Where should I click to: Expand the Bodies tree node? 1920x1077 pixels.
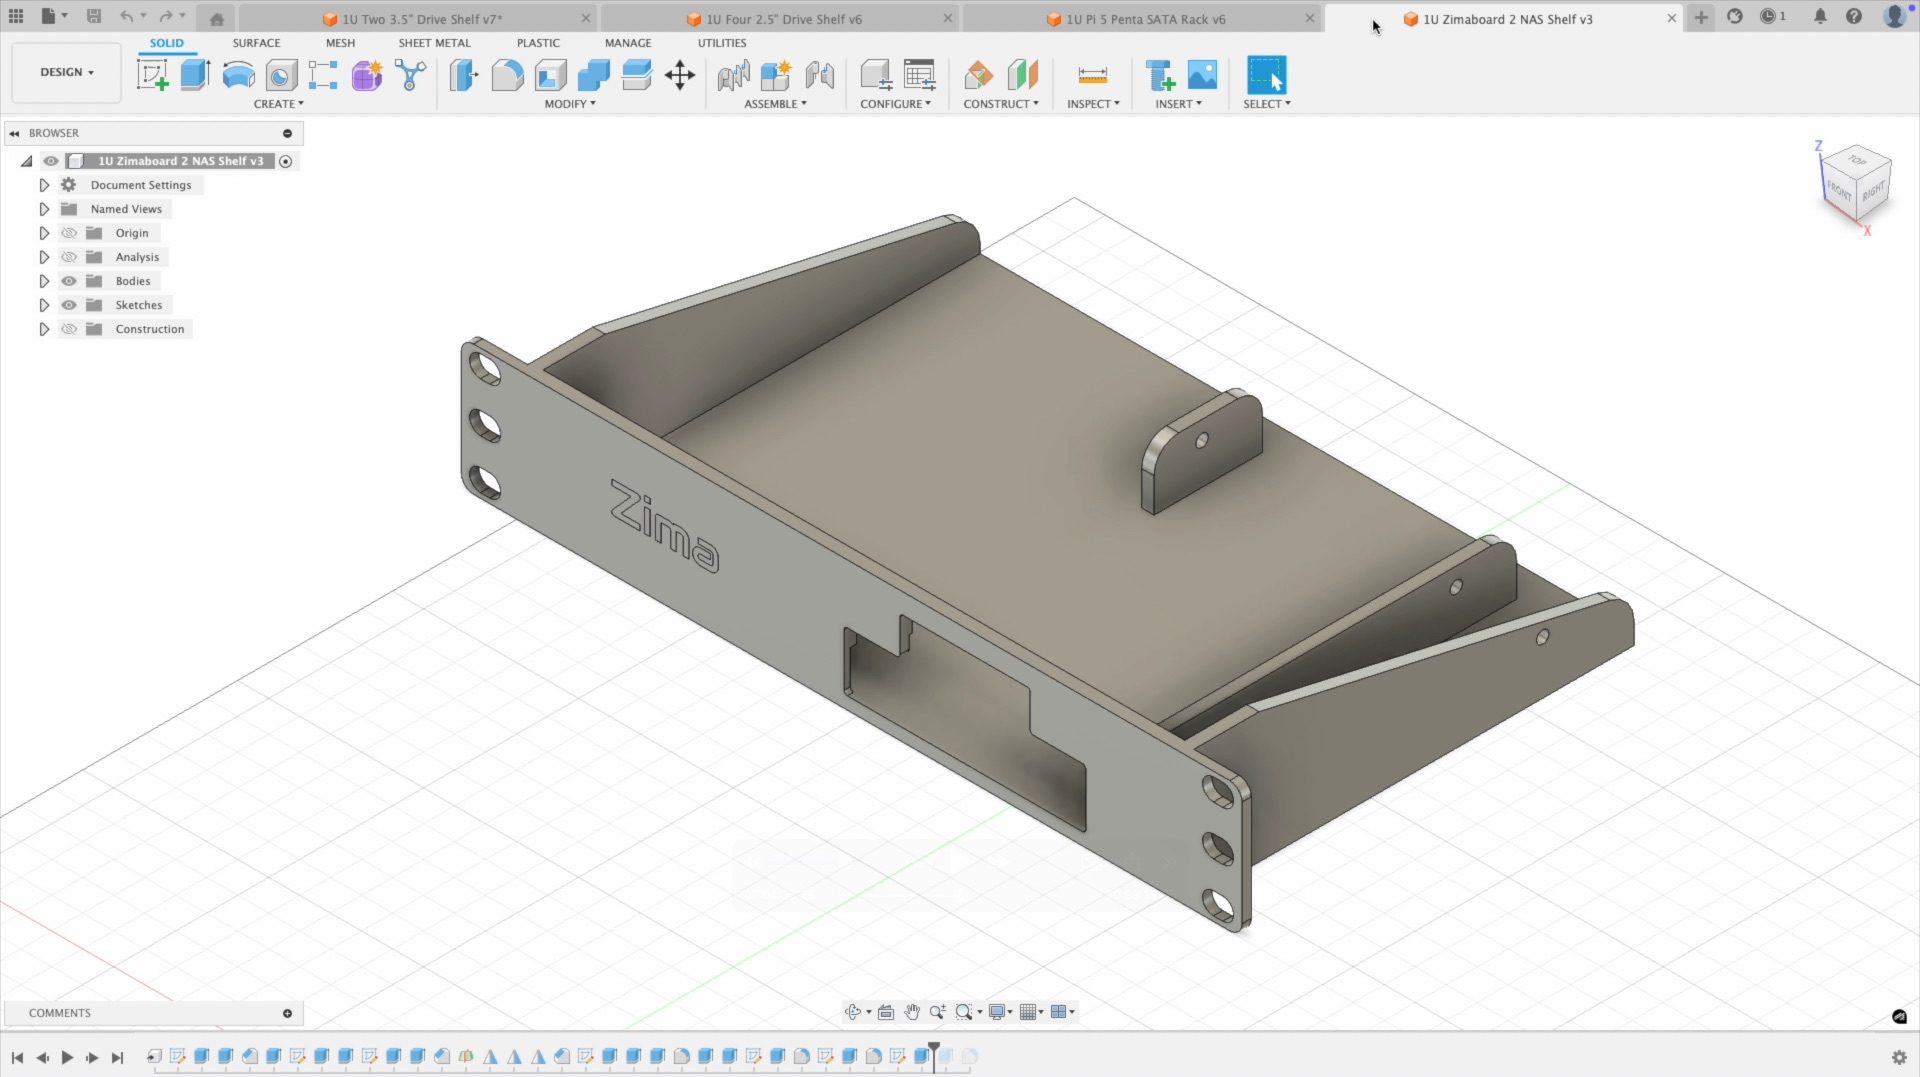(44, 281)
